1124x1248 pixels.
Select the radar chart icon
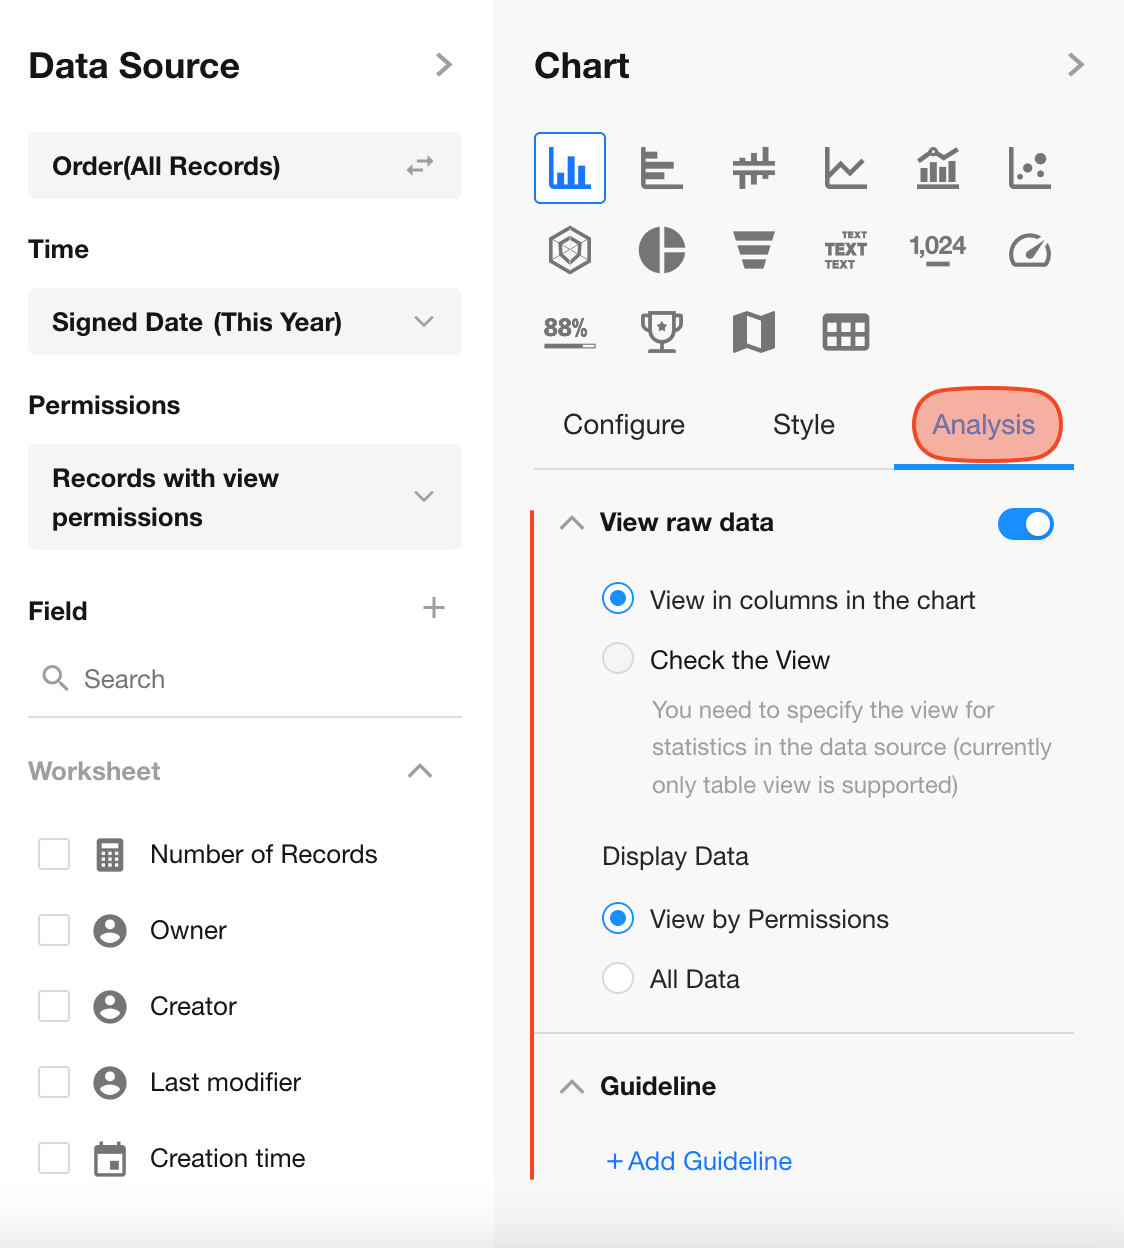click(x=570, y=249)
